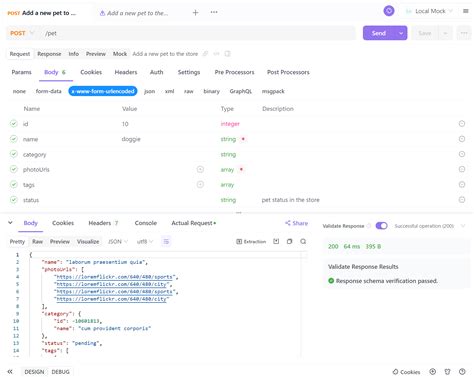Viewport: 474px width, 377px height.
Task: Uncheck the tags parameter checkbox
Action: coord(14,184)
